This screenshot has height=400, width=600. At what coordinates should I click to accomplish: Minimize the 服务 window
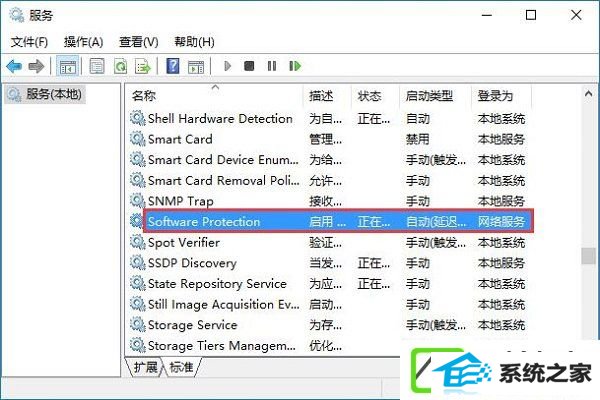coord(487,15)
